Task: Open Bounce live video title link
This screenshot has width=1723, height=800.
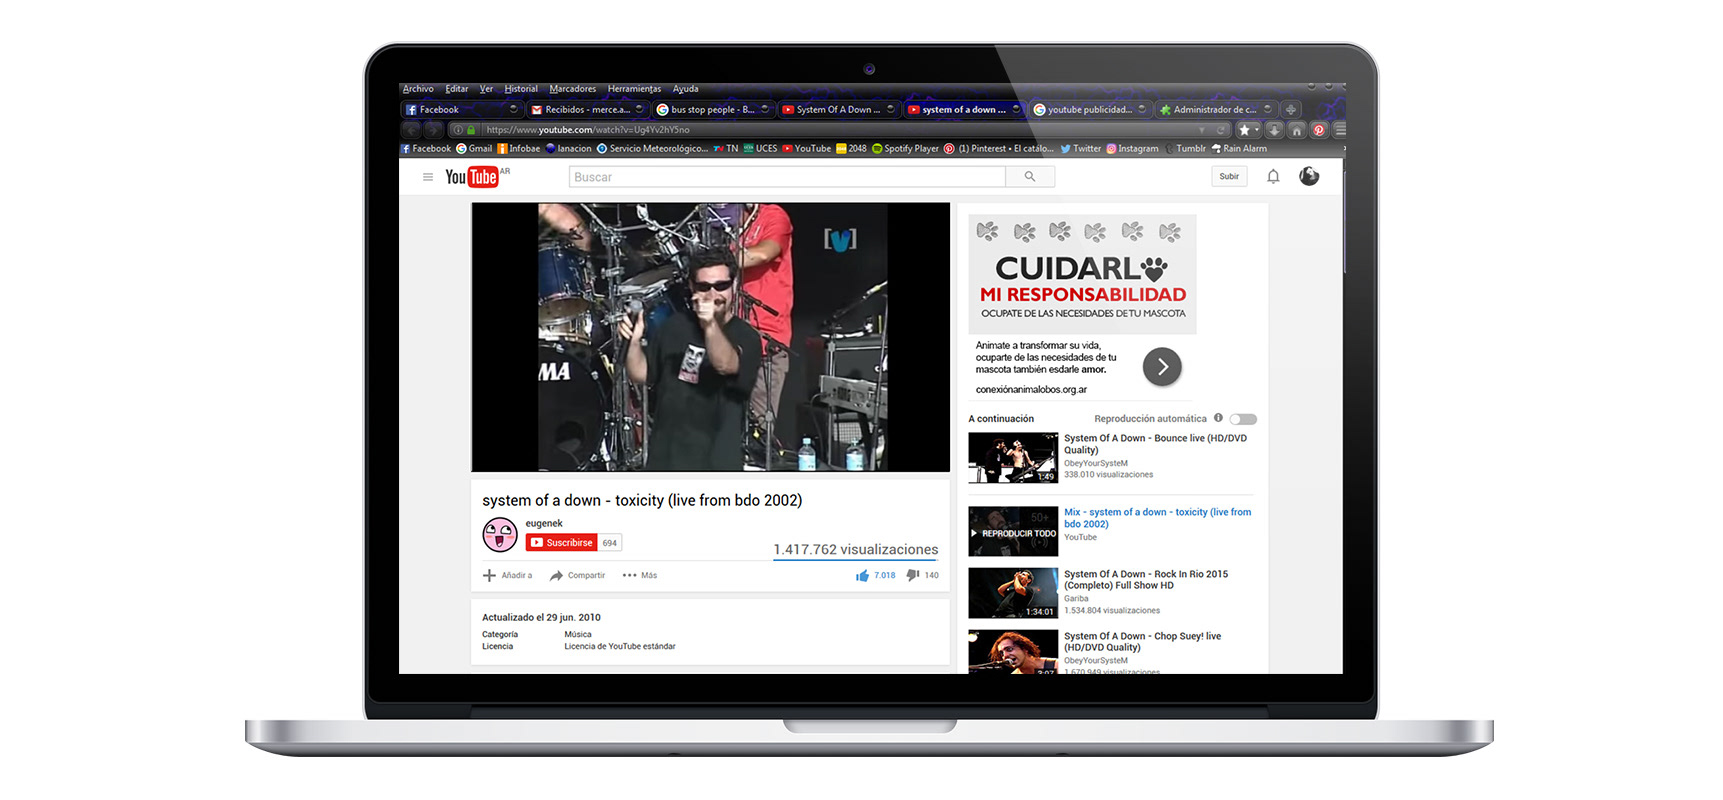Action: pyautogui.click(x=1155, y=444)
